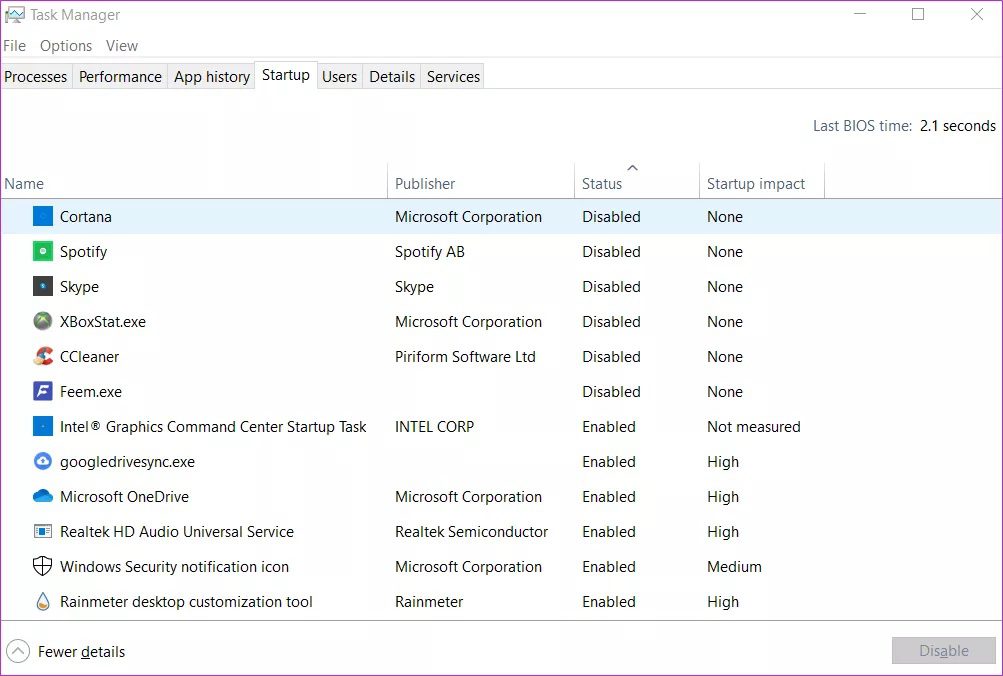1003x676 pixels.
Task: Click the Intel Graphics Command Center icon
Action: (x=43, y=427)
